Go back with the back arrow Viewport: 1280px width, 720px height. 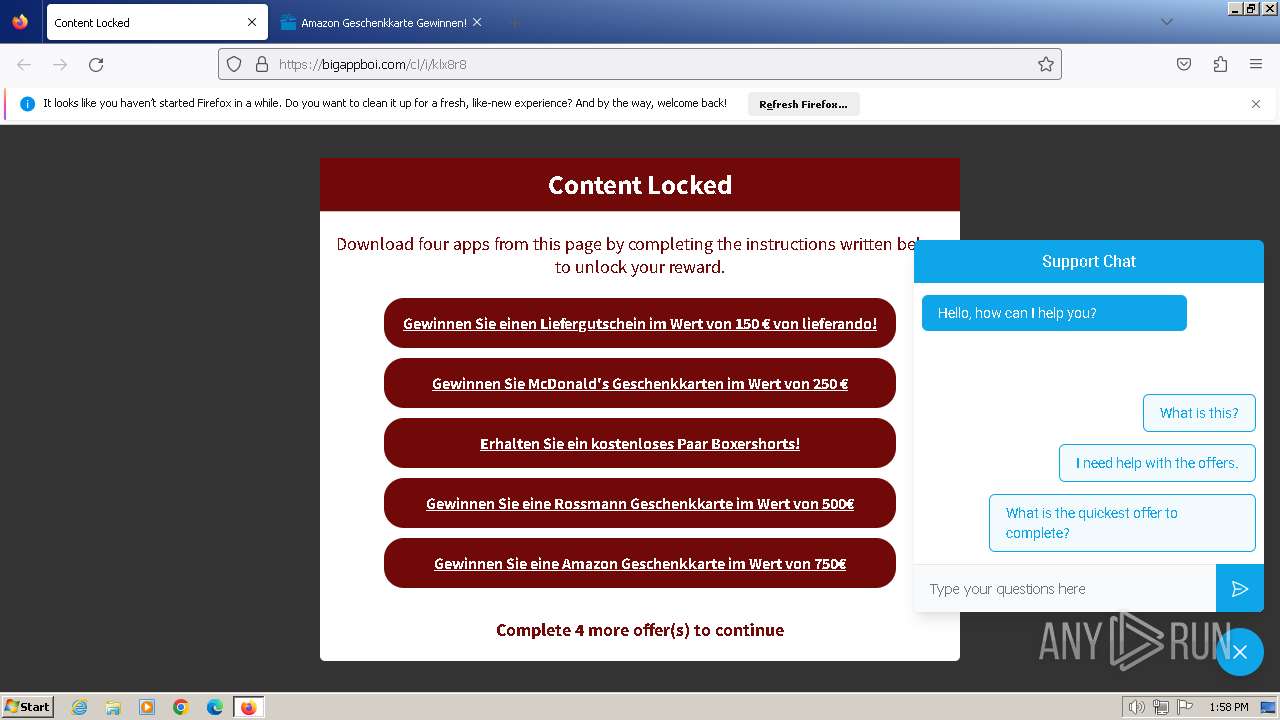24,64
